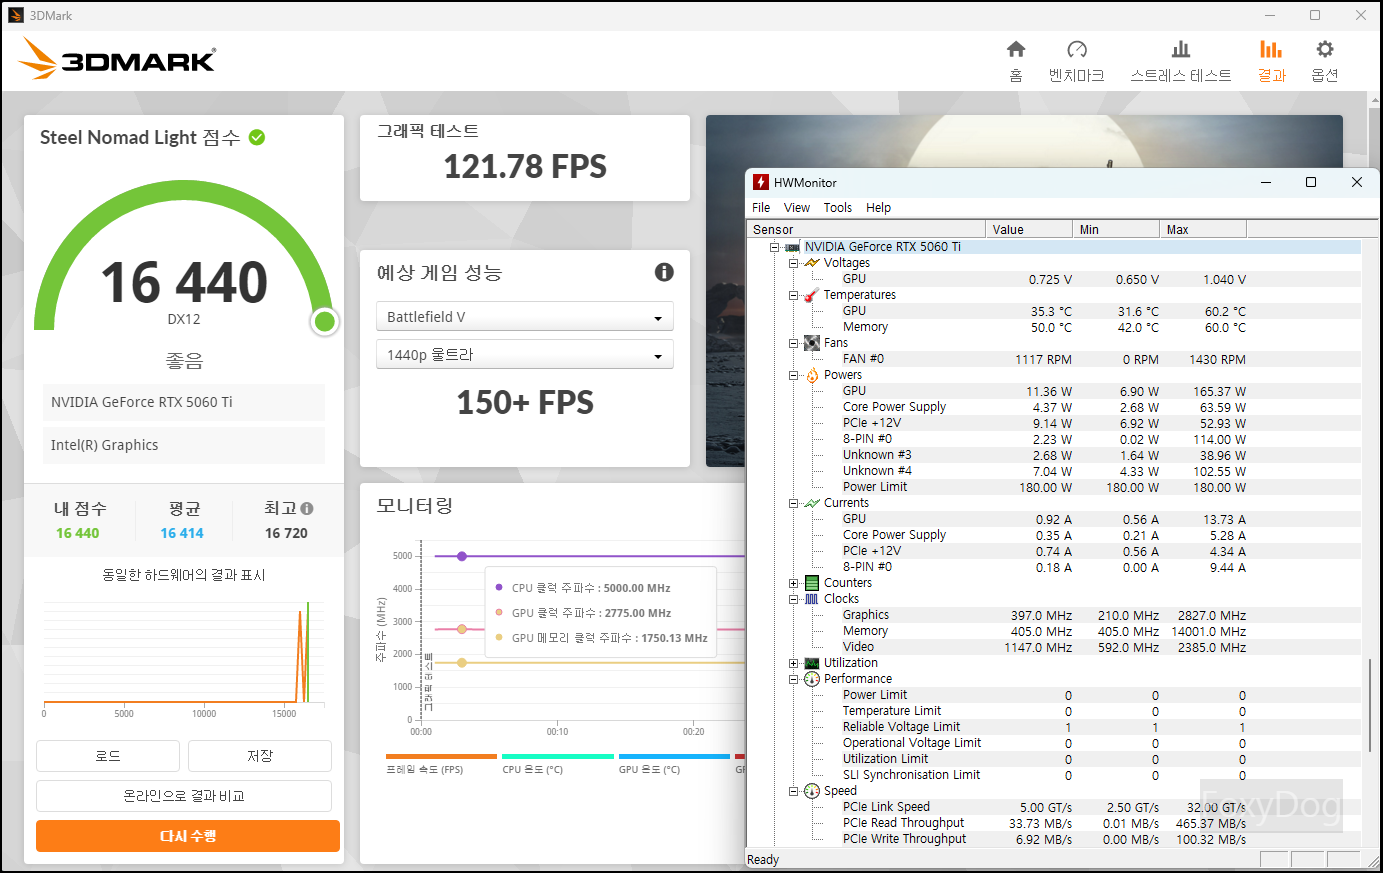Screen dimensions: 1383x873
Task: Collapse the Temperatures tree node
Action: tap(793, 295)
